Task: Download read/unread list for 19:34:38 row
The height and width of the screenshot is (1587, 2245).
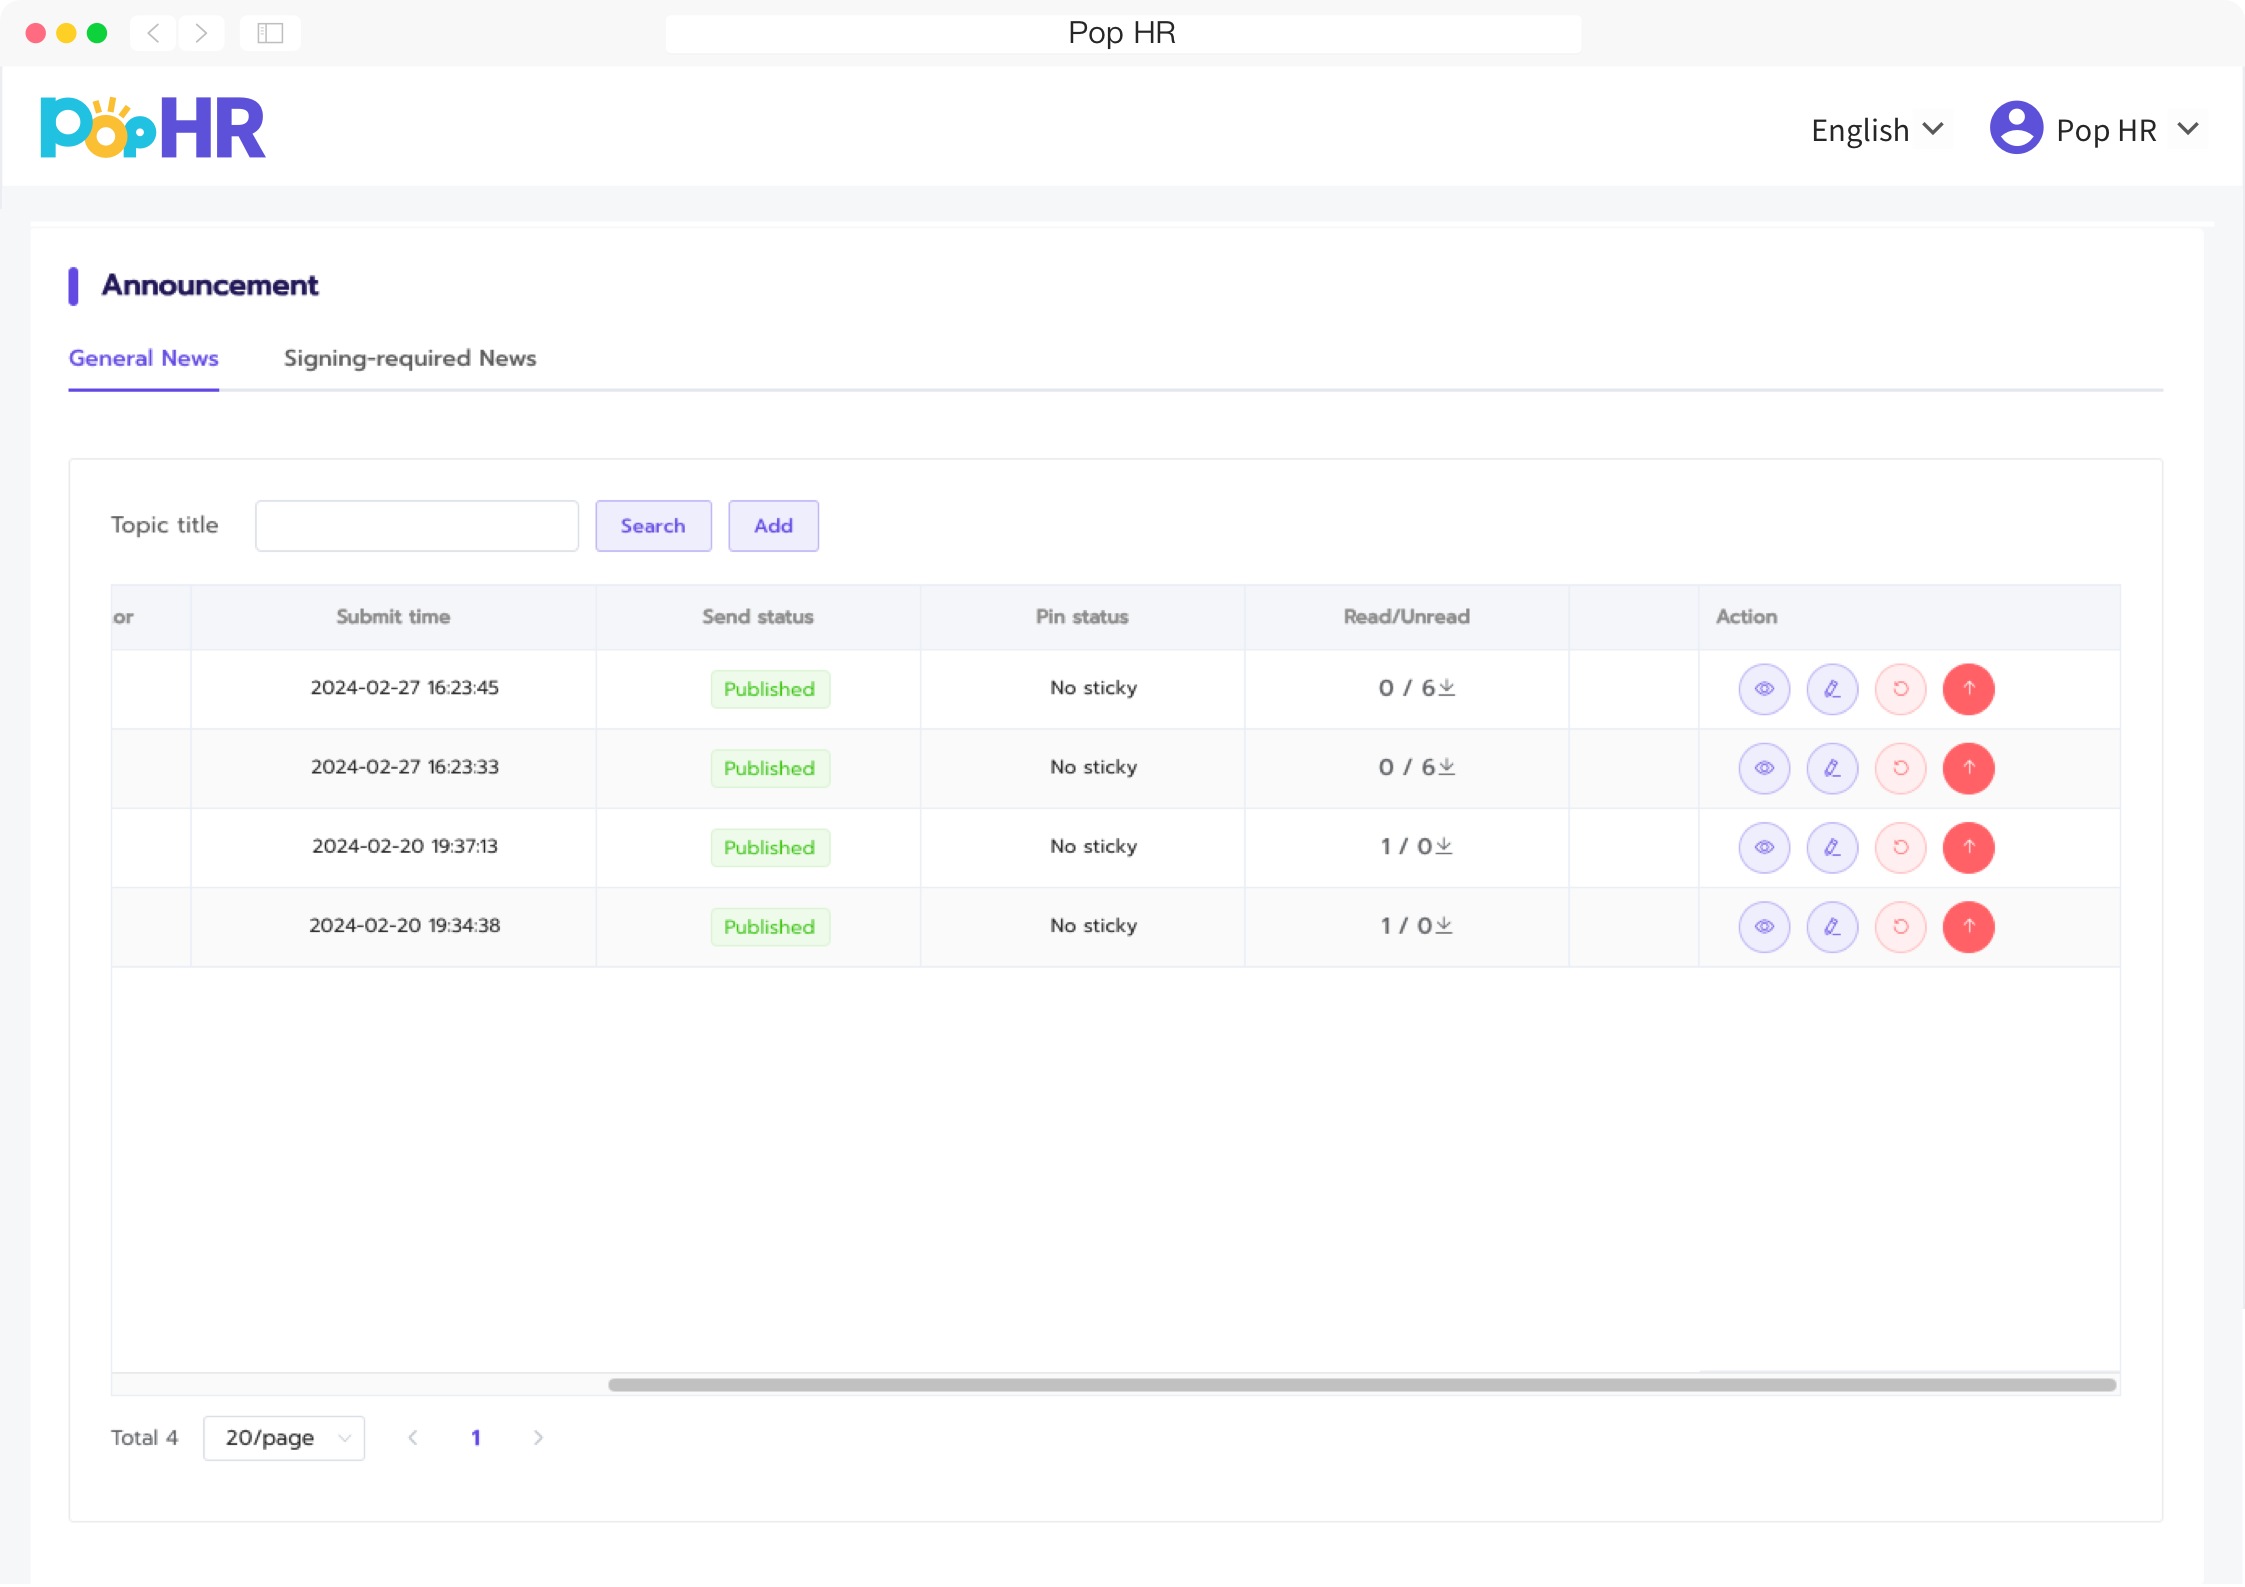Action: click(1444, 926)
